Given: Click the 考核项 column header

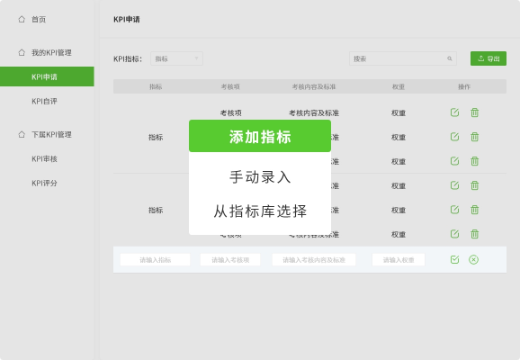Looking at the screenshot, I should tap(230, 87).
